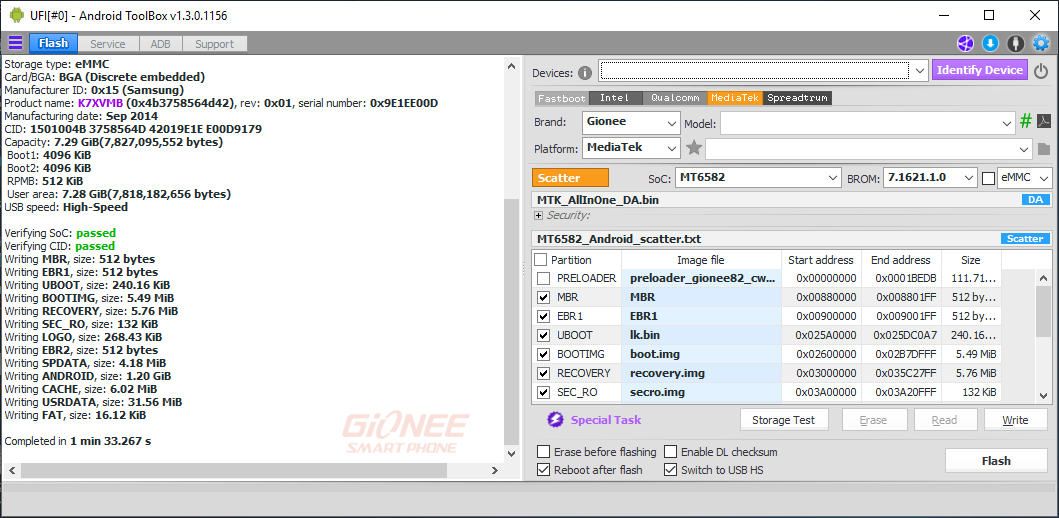1059x518 pixels.
Task: Click the Devices info icon
Action: pos(585,73)
